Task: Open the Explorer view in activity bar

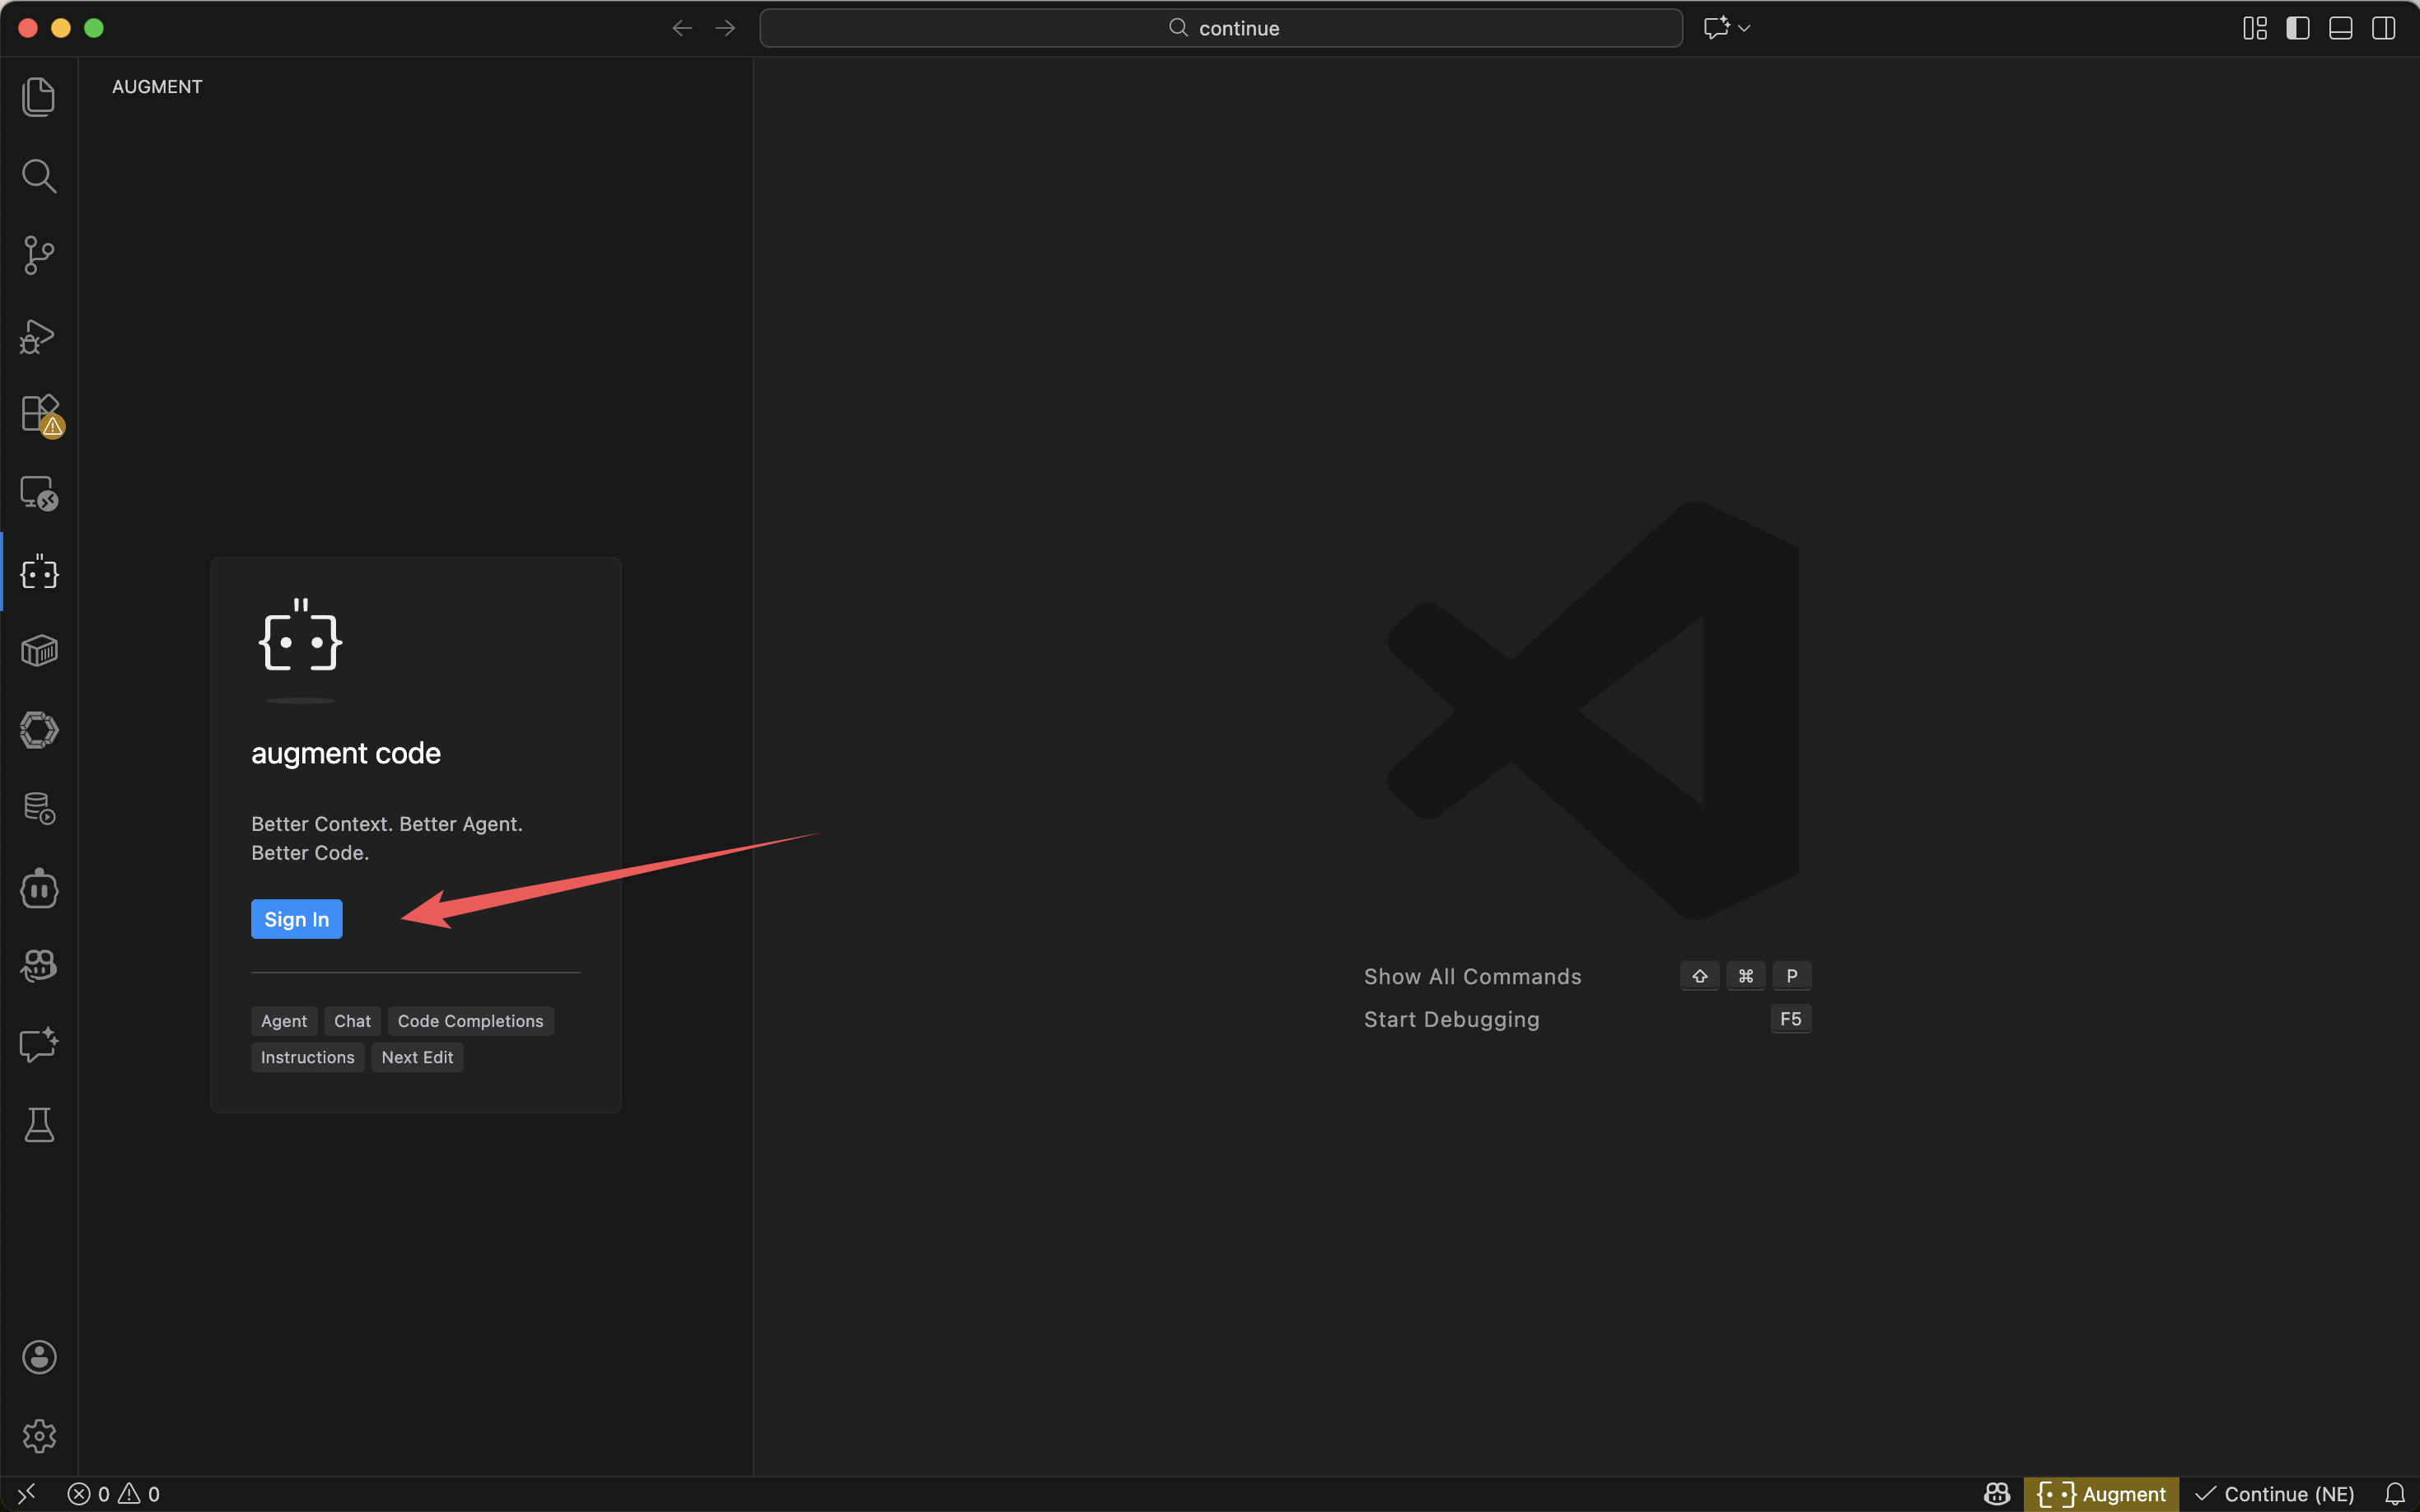Action: 39,97
